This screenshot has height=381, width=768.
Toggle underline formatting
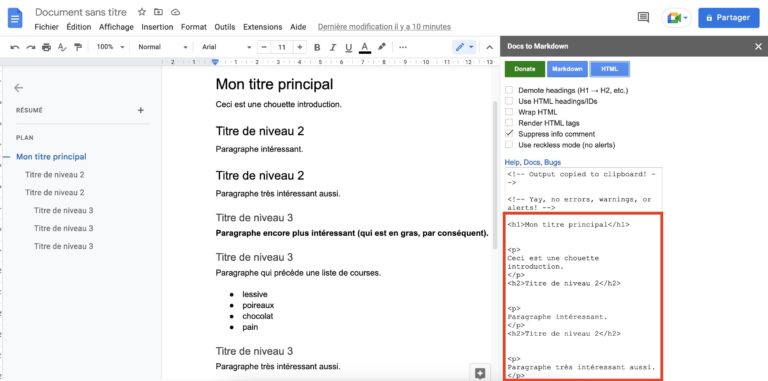point(348,47)
